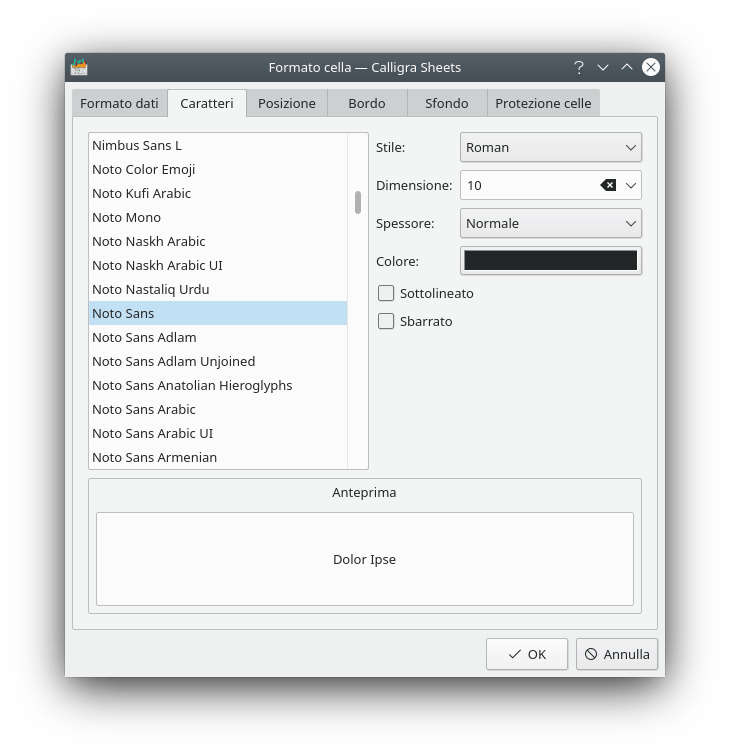
Task: Click the help question mark icon
Action: pos(578,67)
